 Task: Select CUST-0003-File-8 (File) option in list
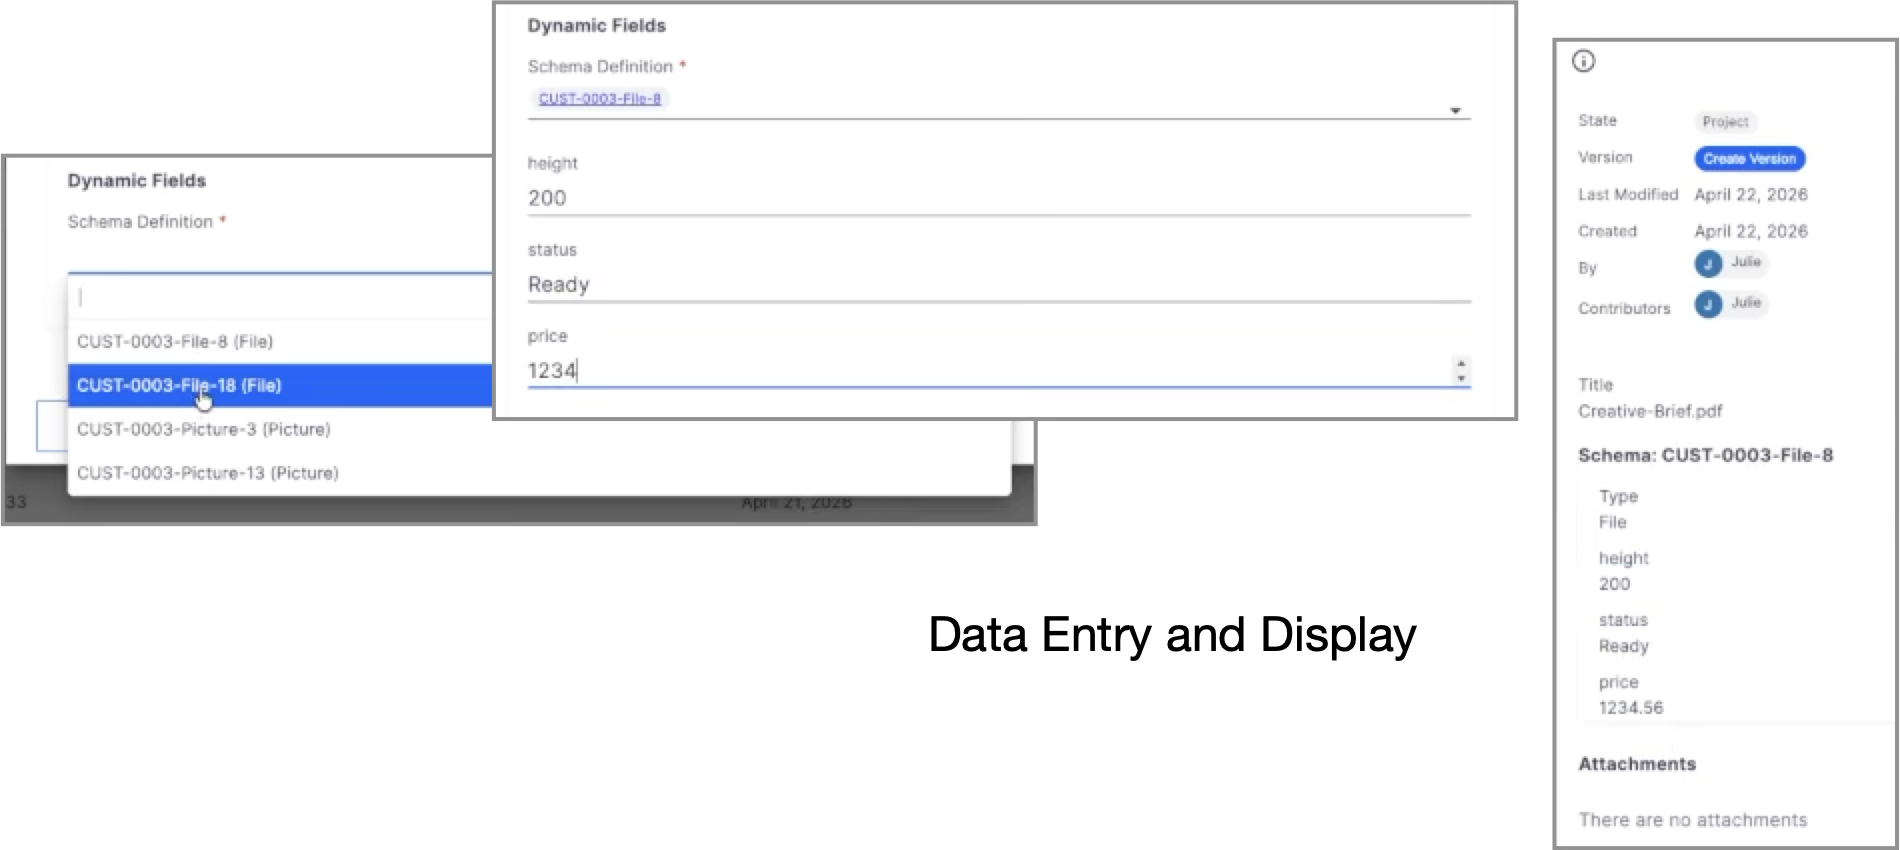[175, 342]
